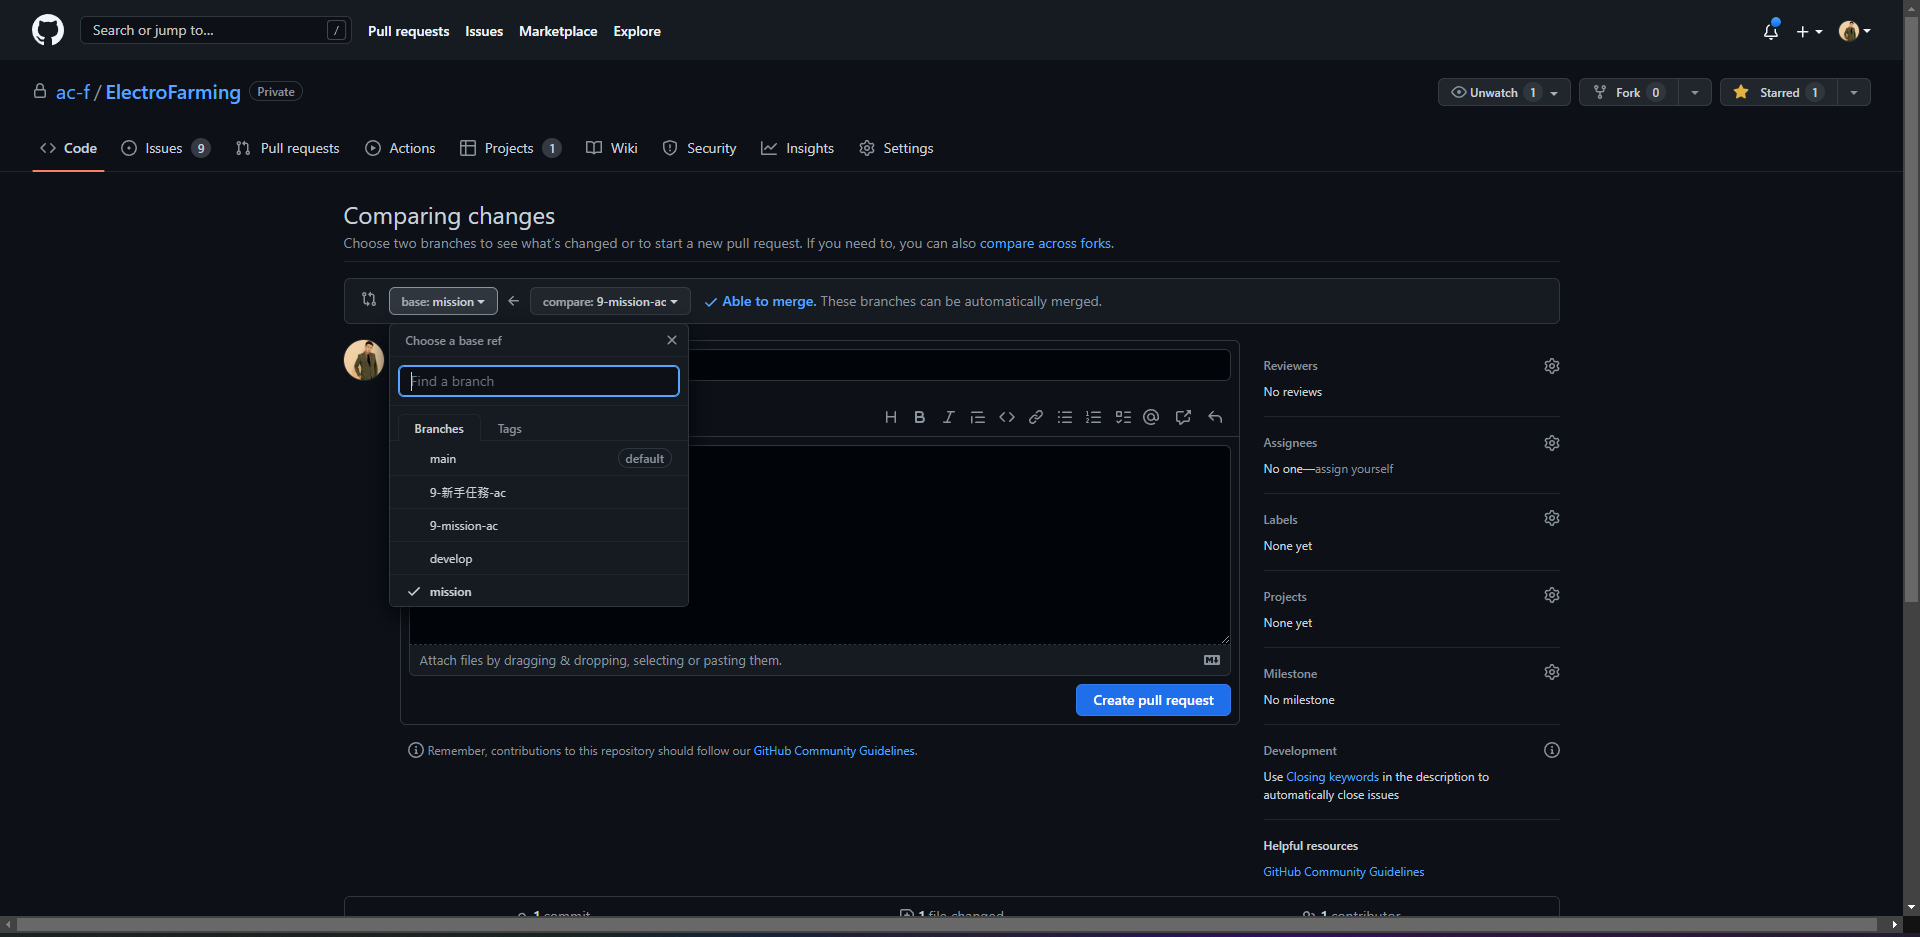Click assign yourself link
This screenshot has width=1920, height=937.
click(1354, 469)
